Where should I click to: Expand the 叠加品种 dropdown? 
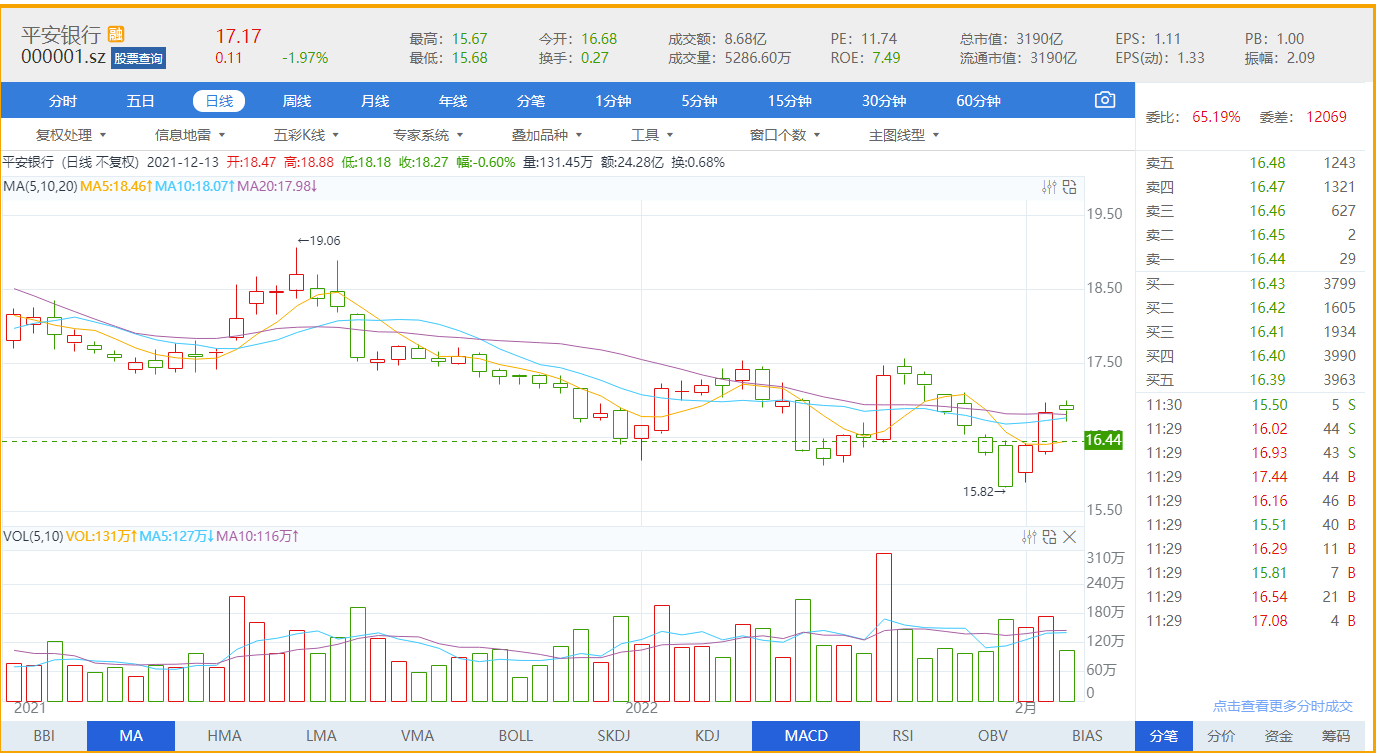[547, 135]
